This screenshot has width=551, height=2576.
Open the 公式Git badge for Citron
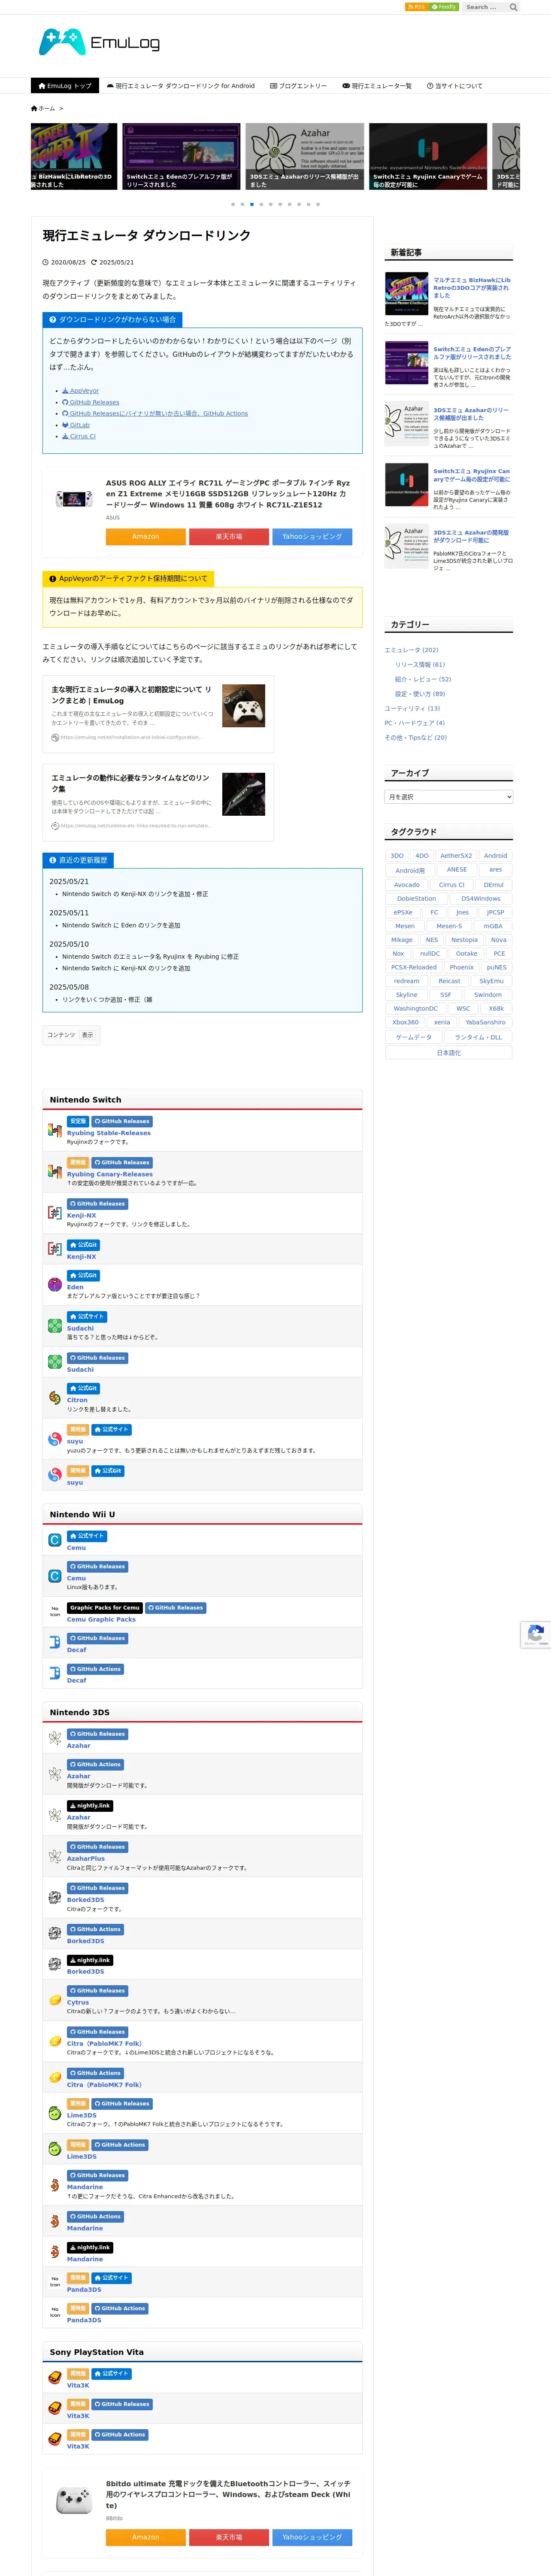point(84,1389)
